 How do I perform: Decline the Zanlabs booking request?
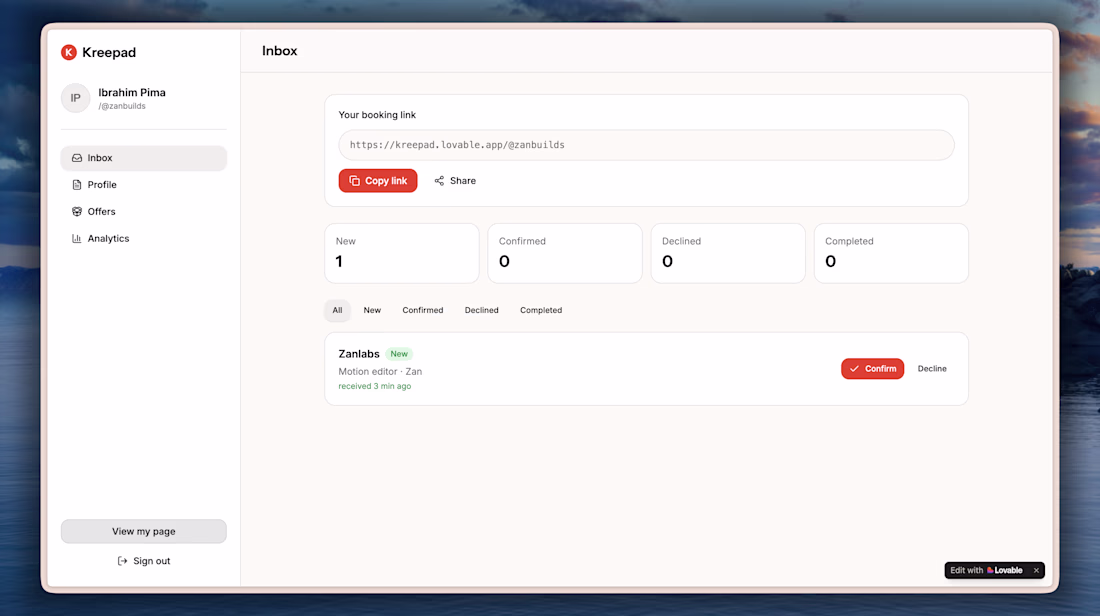[932, 368]
